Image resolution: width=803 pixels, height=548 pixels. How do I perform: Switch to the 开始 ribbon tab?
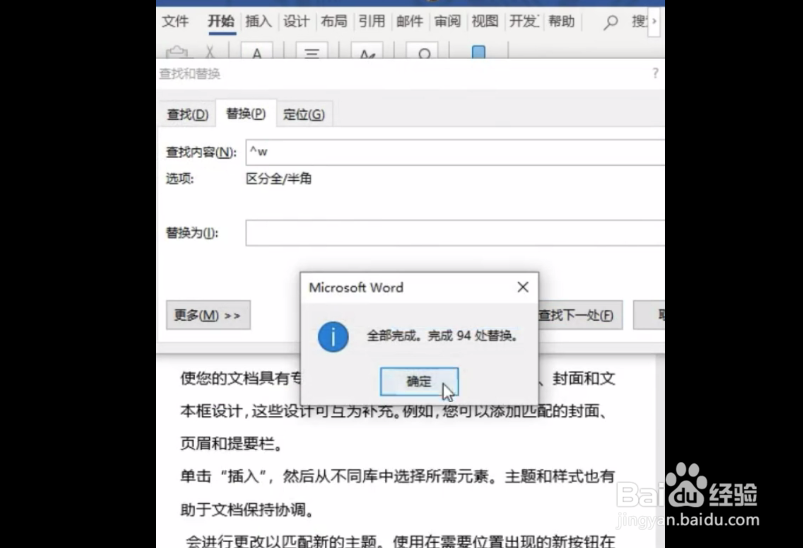point(221,22)
